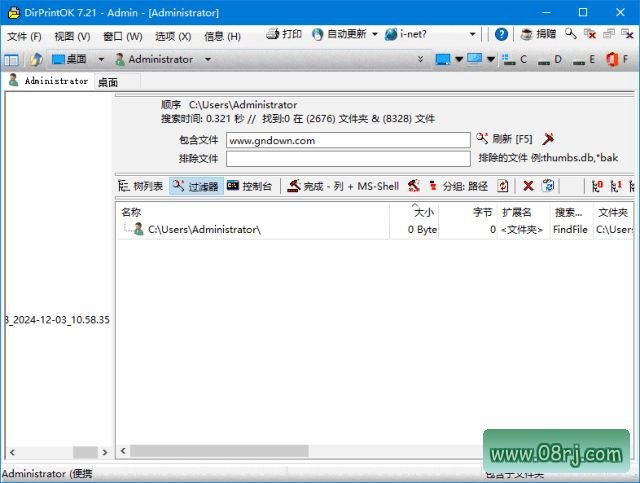Click the left pane scroll-left arrow

coord(12,452)
